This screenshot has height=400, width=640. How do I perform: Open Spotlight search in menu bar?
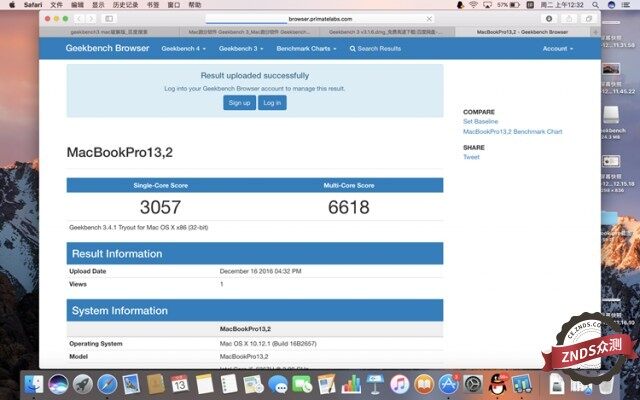pos(596,5)
